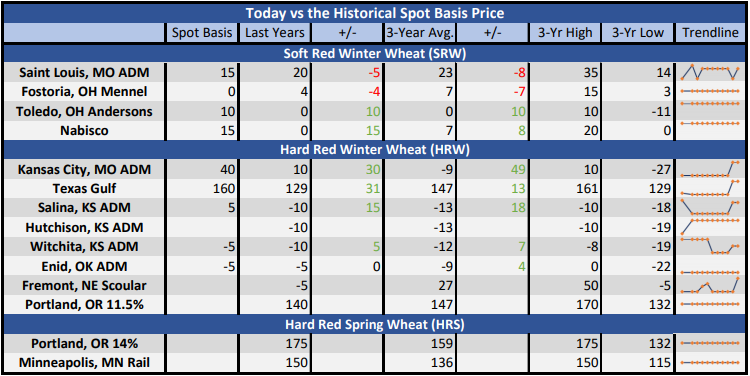Click the Fremont, NE Scoular trendline sparkline

point(710,286)
